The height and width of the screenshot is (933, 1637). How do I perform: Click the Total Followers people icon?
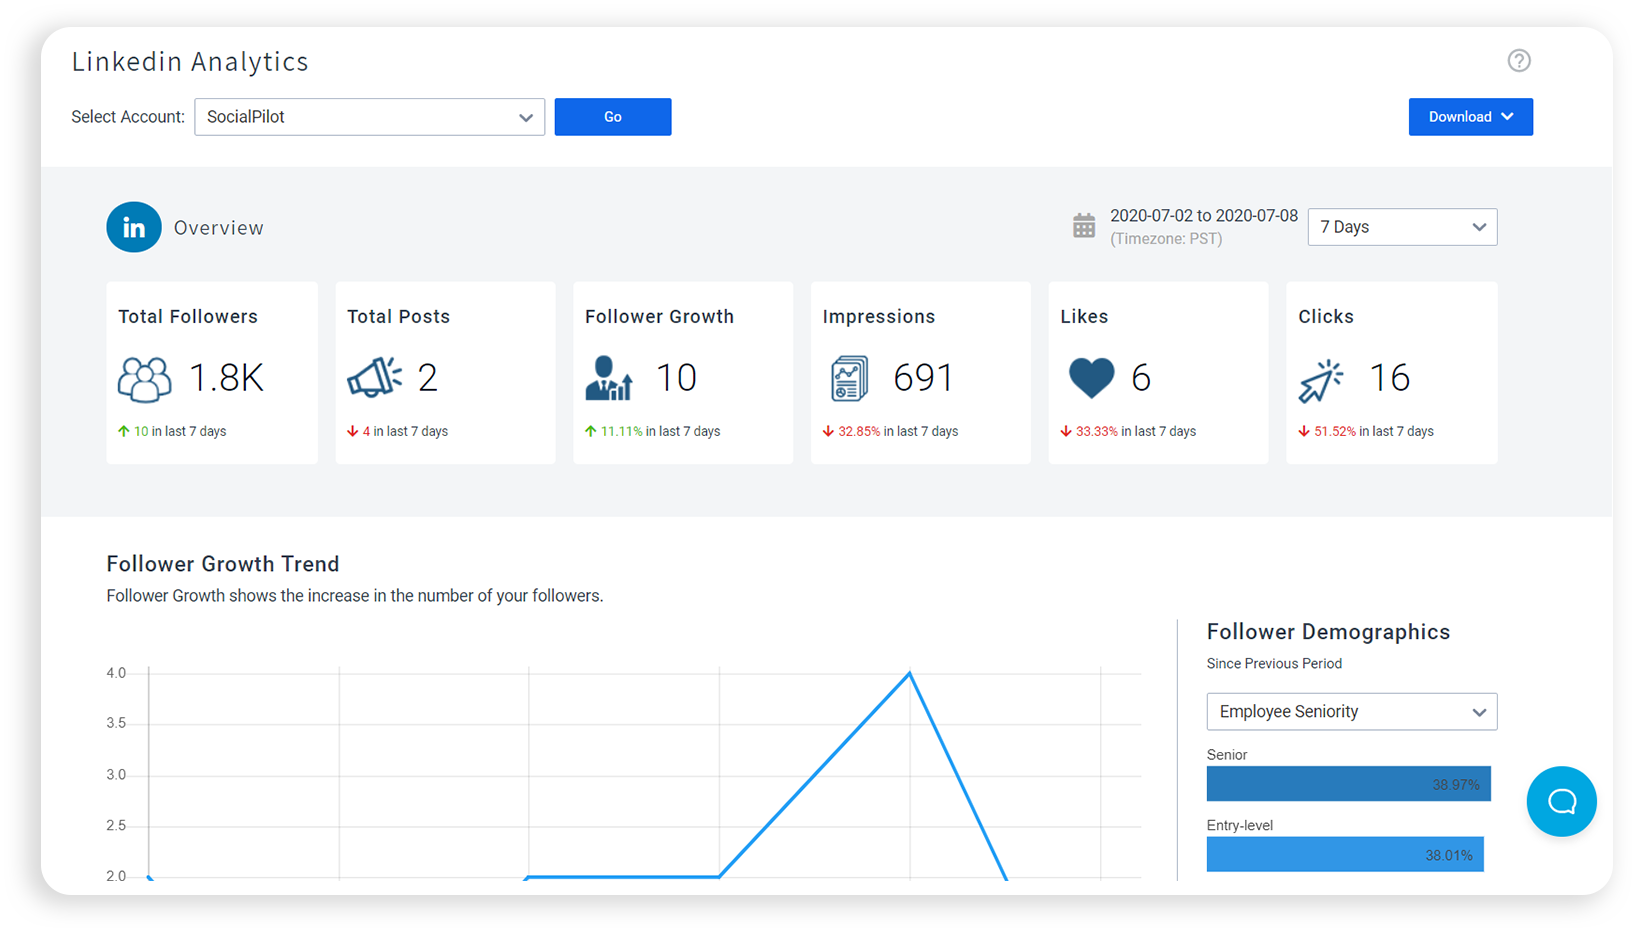[x=145, y=379]
